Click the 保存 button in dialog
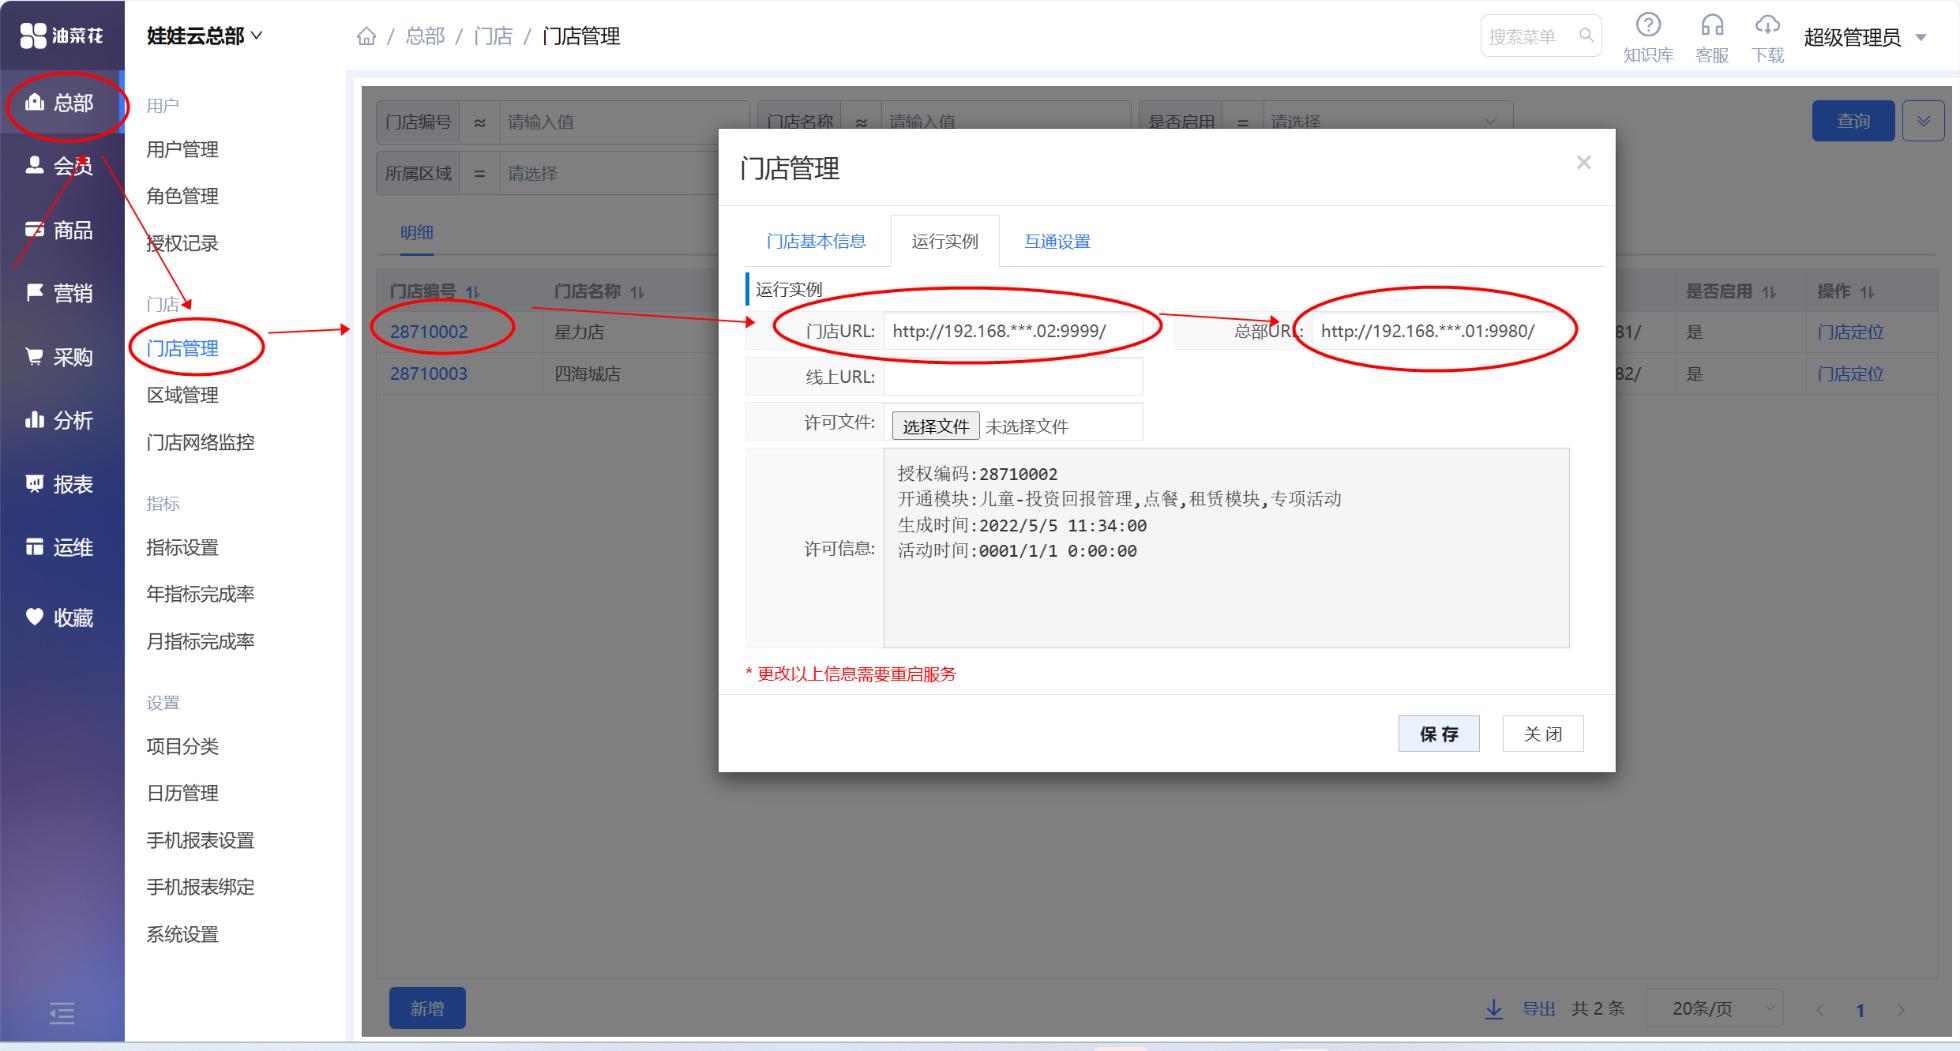 point(1439,734)
